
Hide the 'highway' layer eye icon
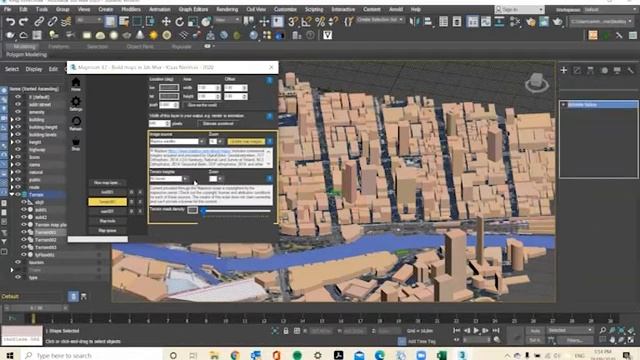[x=18, y=149]
